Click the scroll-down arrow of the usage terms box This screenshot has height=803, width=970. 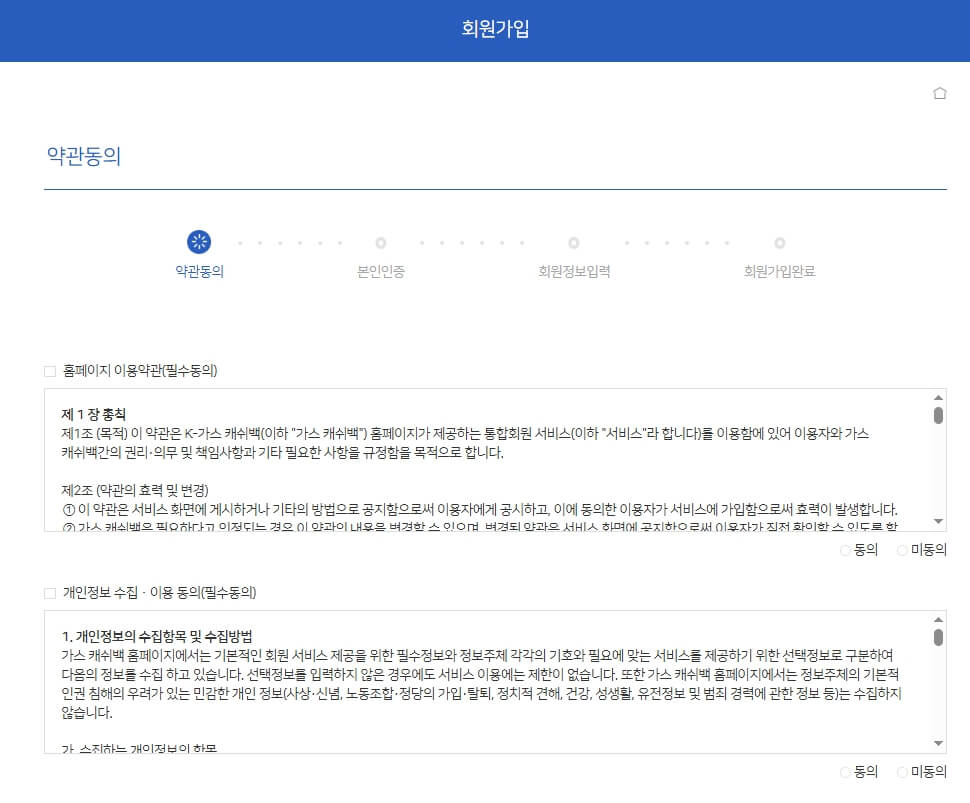pos(936,521)
